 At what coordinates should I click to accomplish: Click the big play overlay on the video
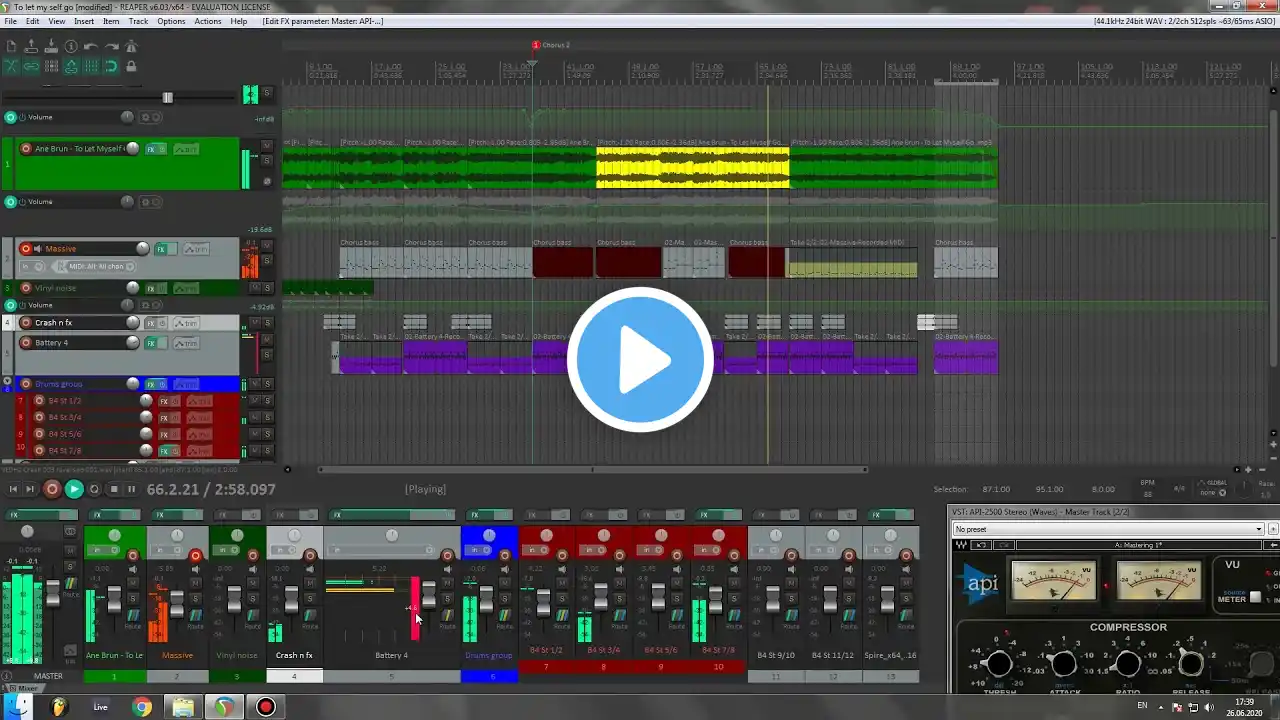click(640, 360)
